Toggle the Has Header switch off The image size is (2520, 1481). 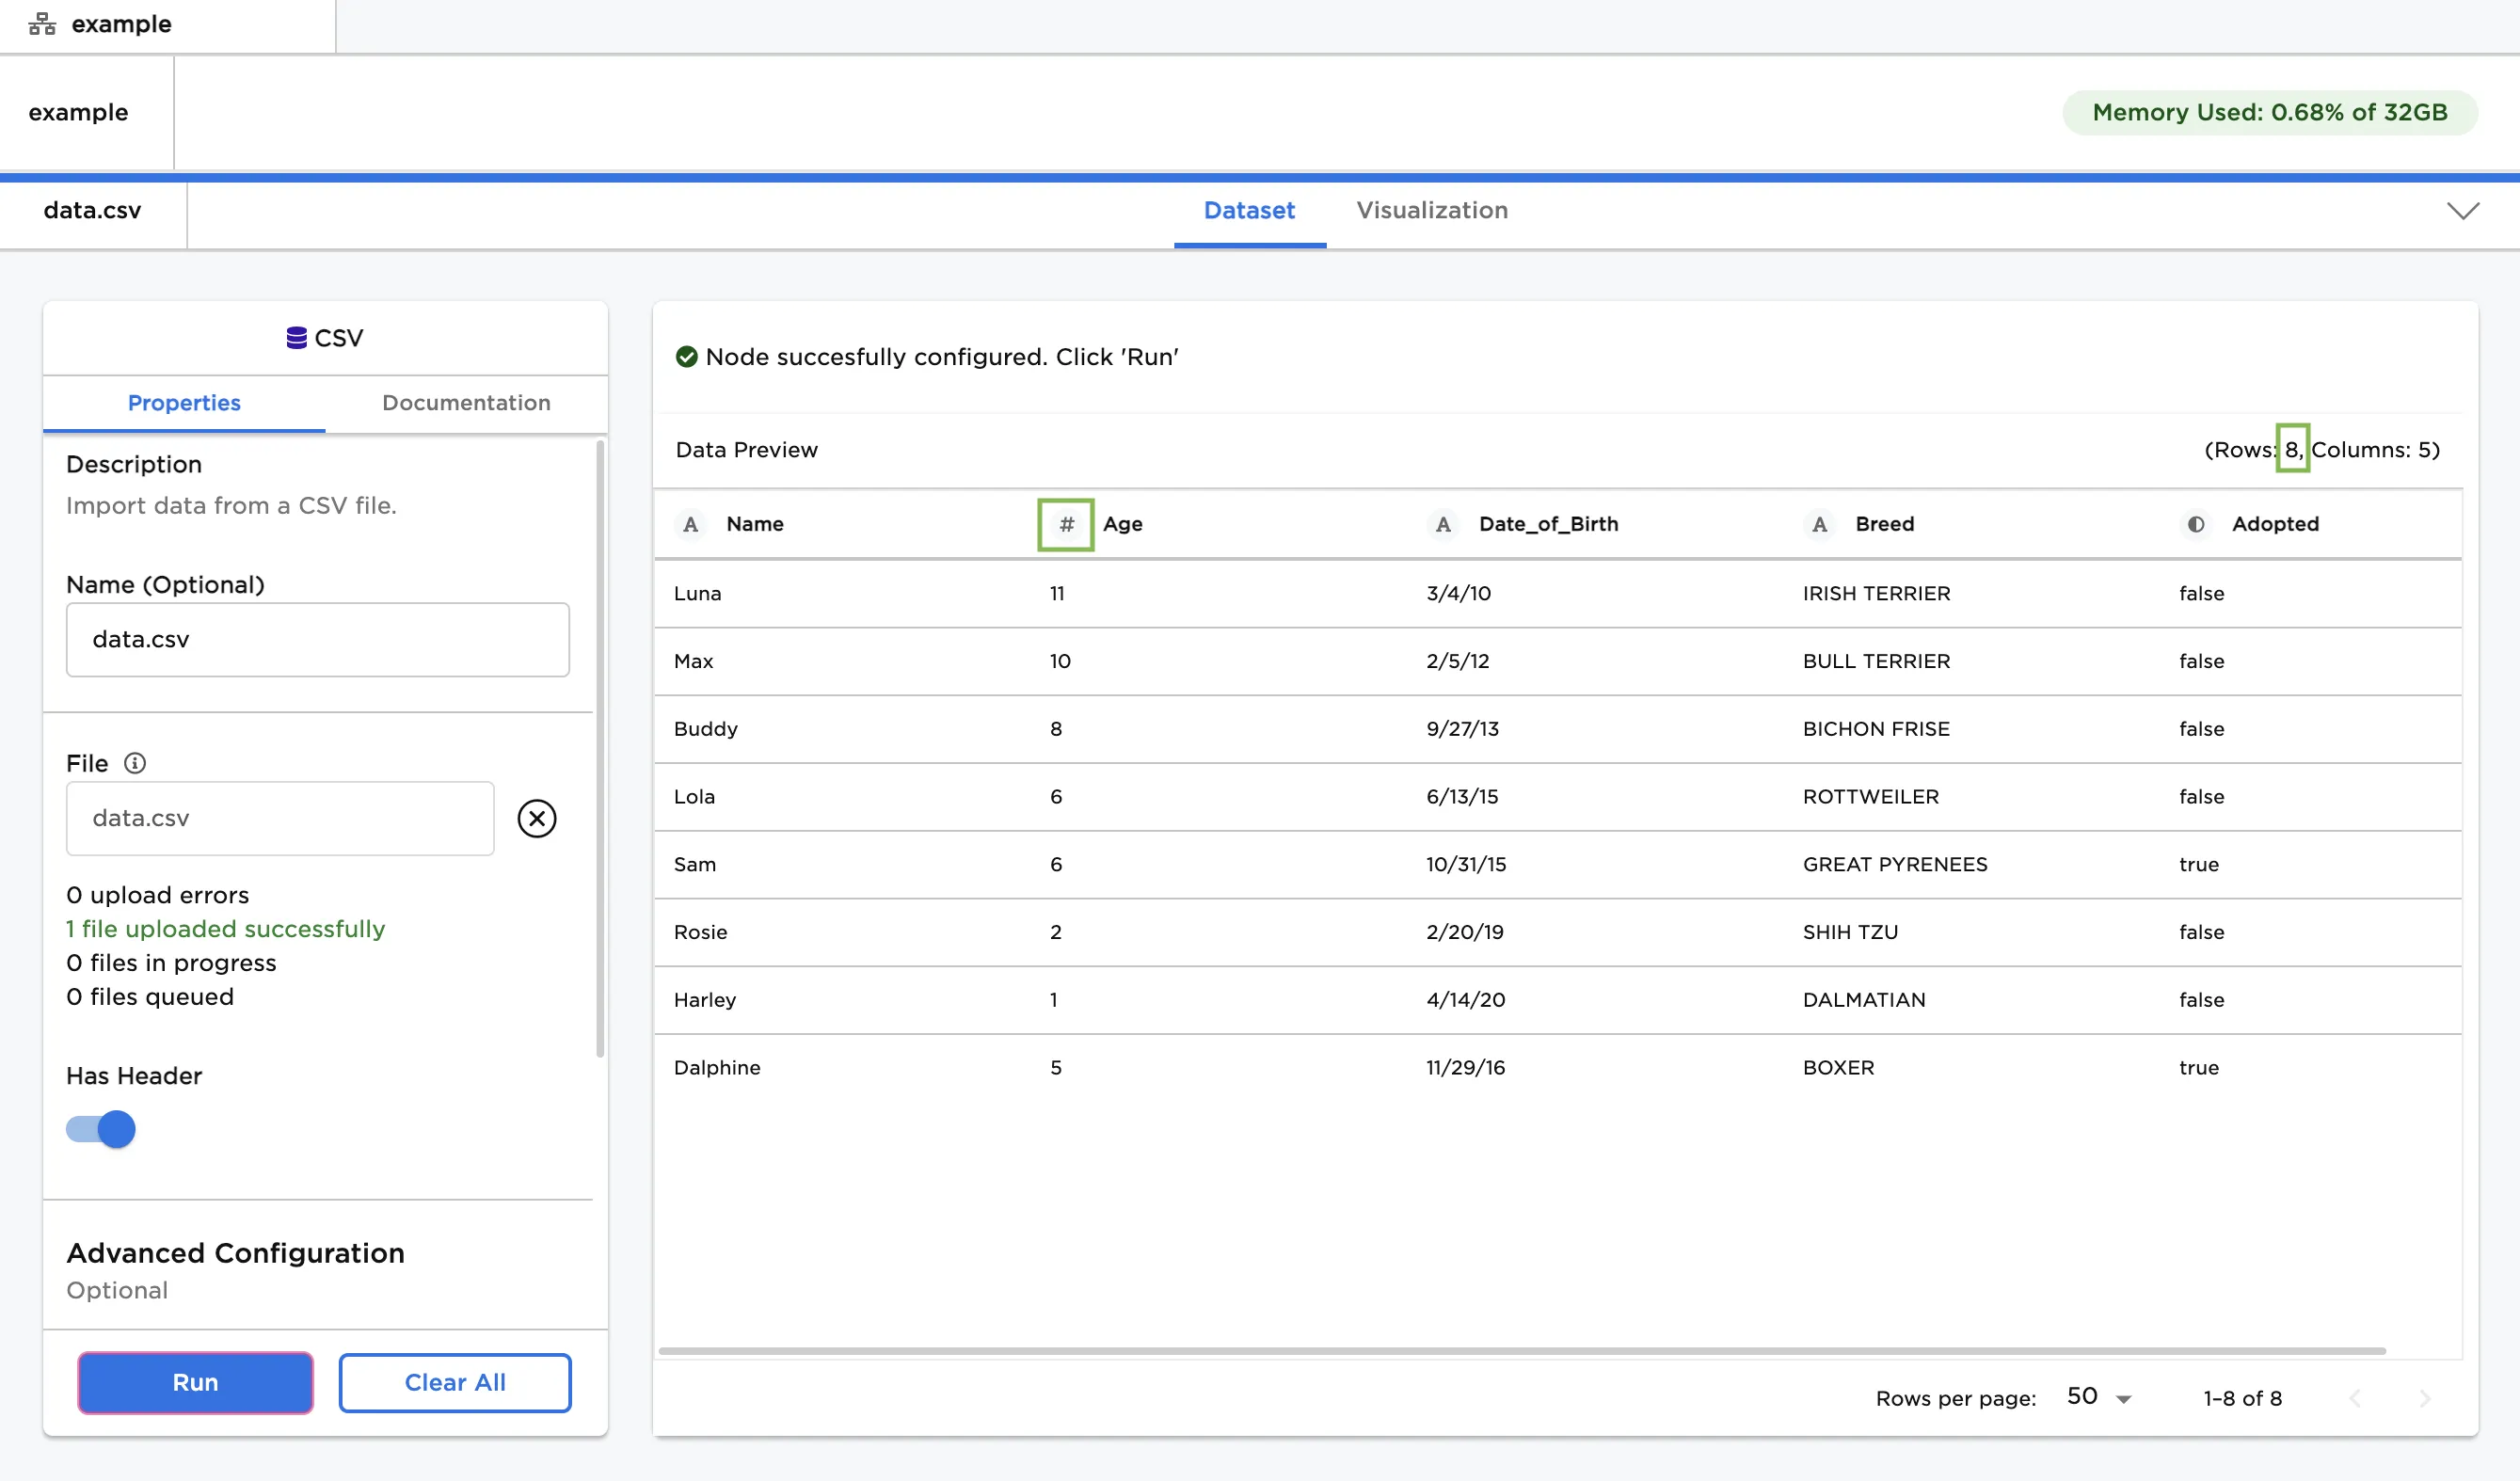click(x=101, y=1129)
